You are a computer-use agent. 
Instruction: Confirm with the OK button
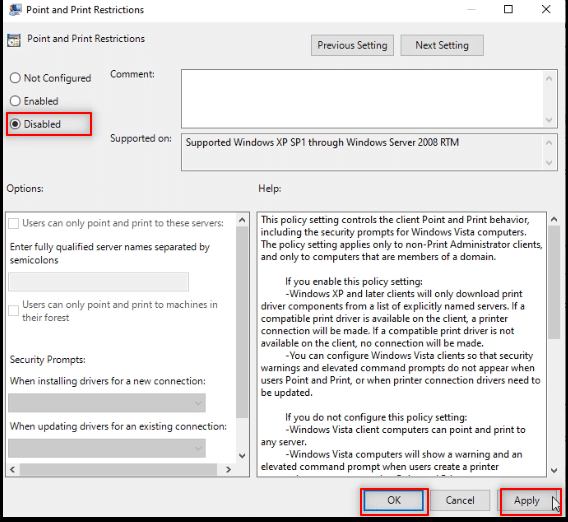click(x=394, y=501)
